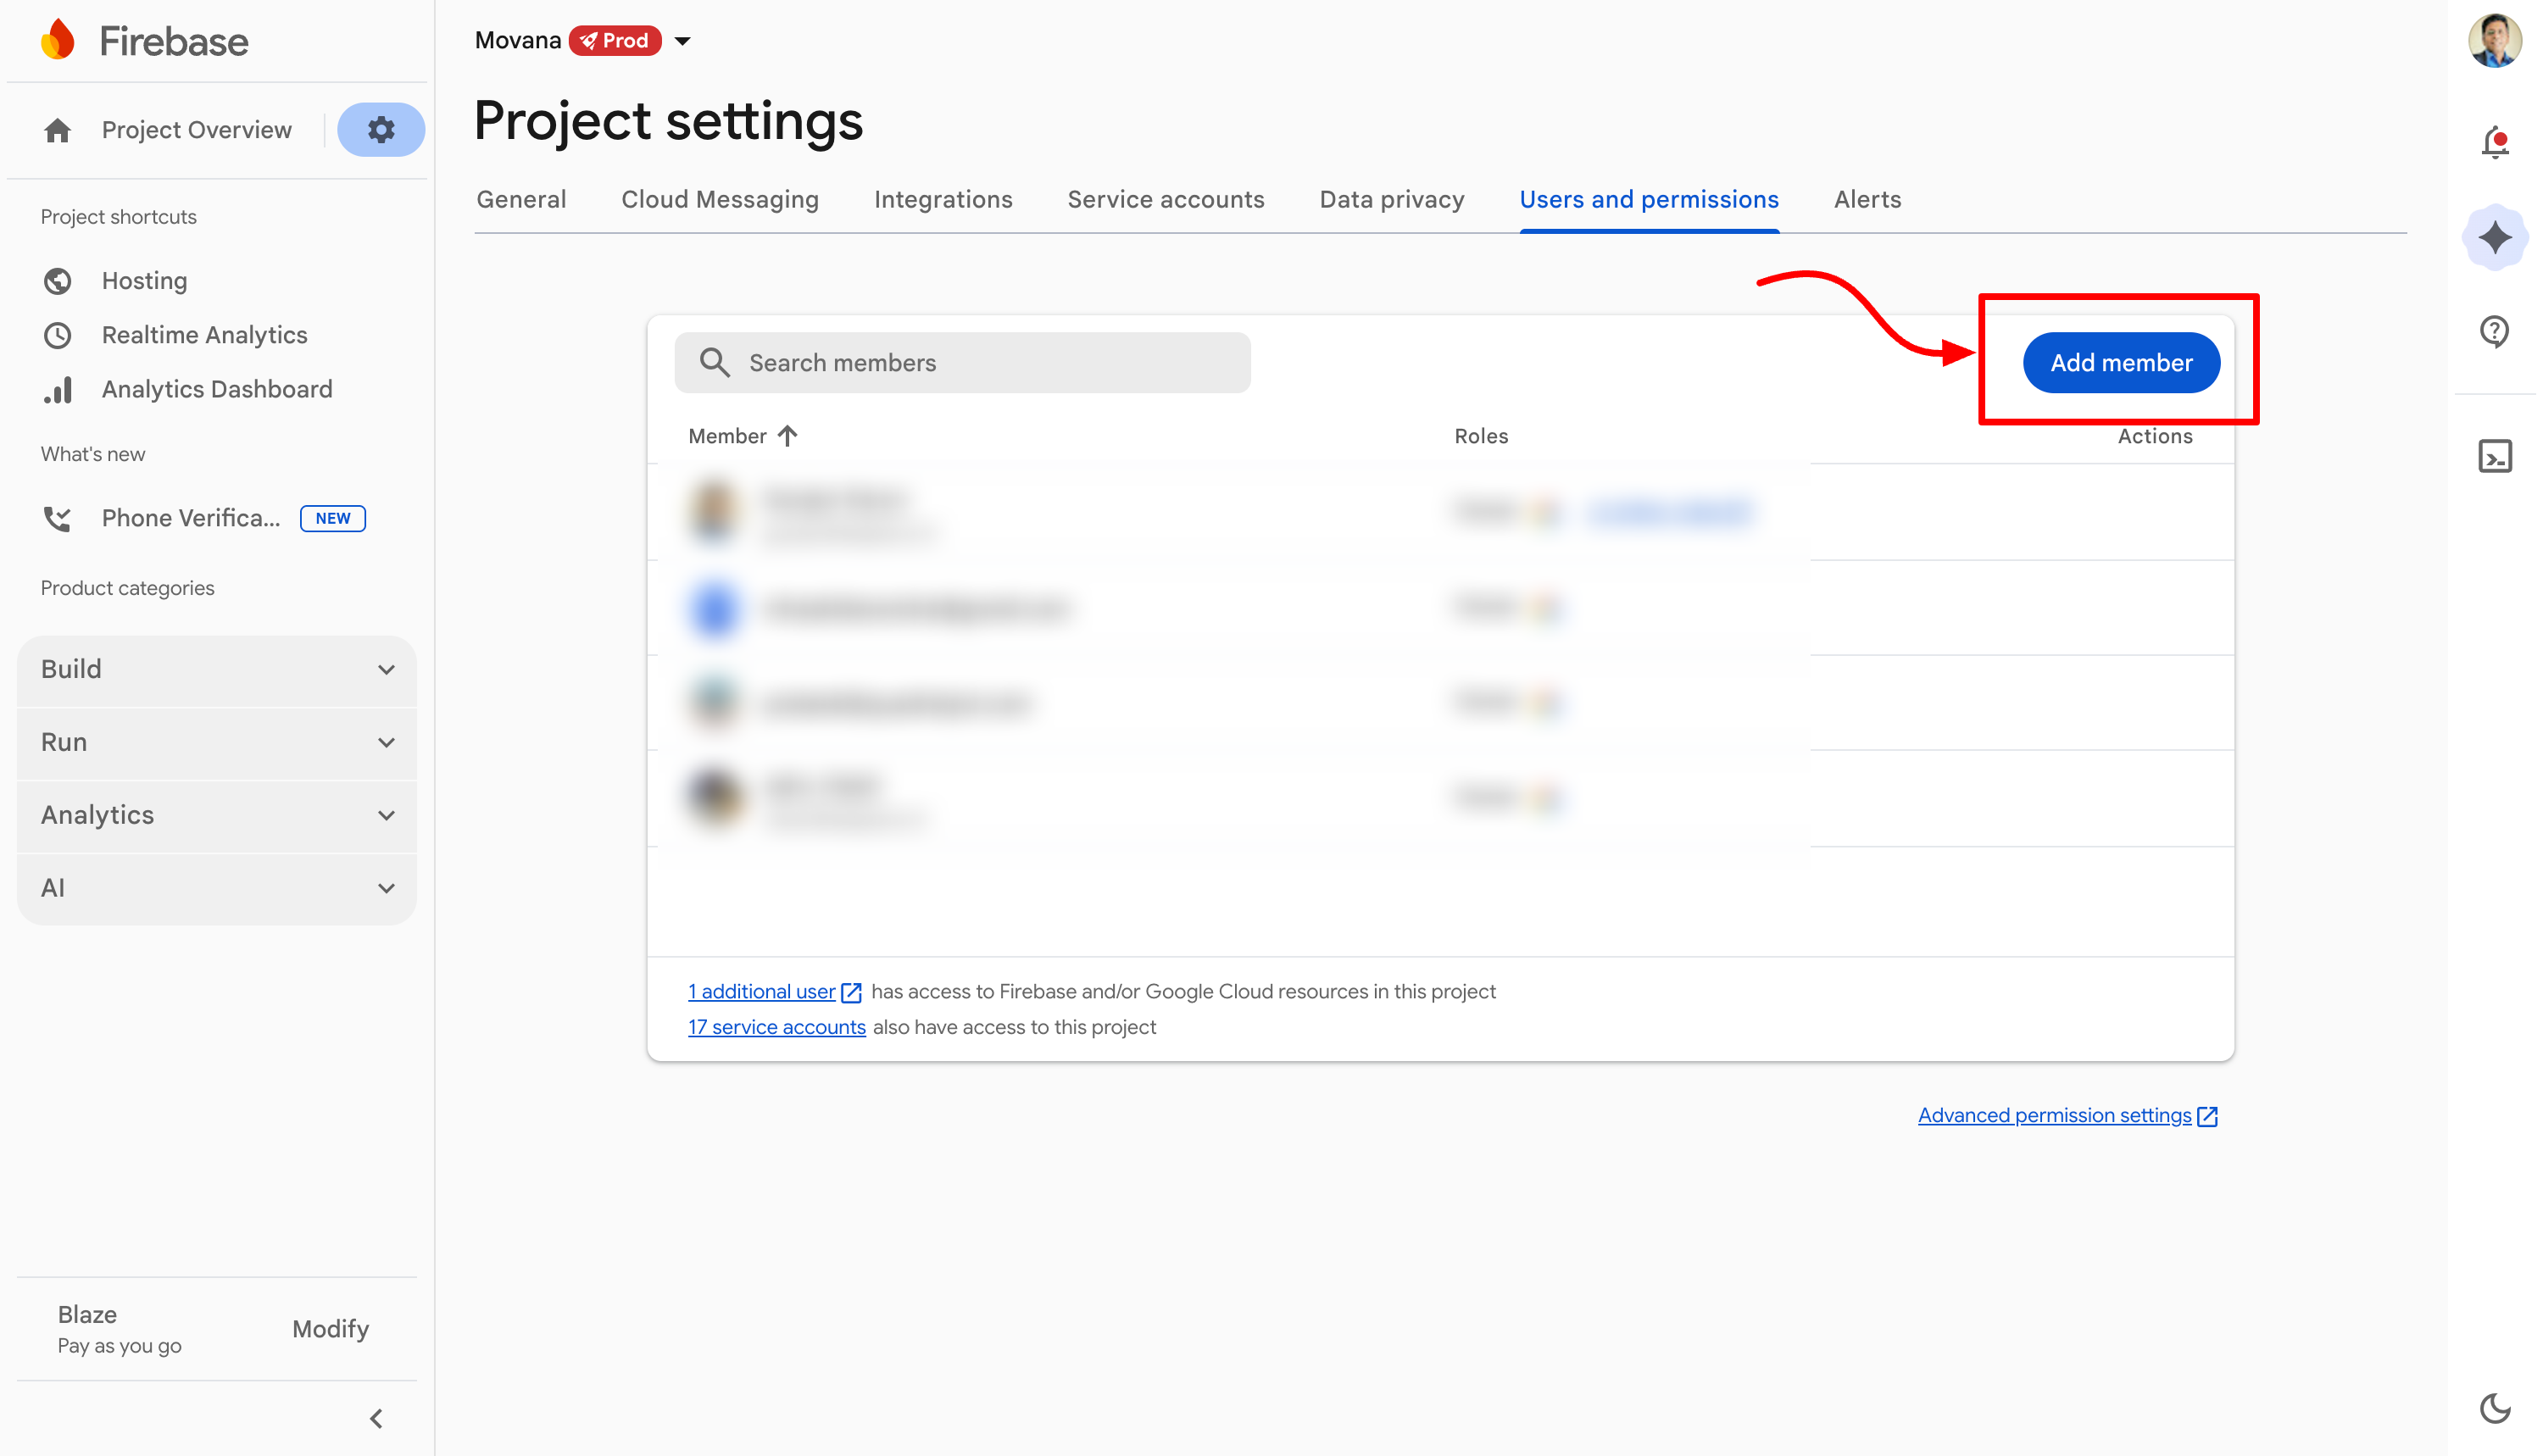The width and height of the screenshot is (2543, 1456).
Task: Sort members by Member column arrow
Action: [x=788, y=436]
